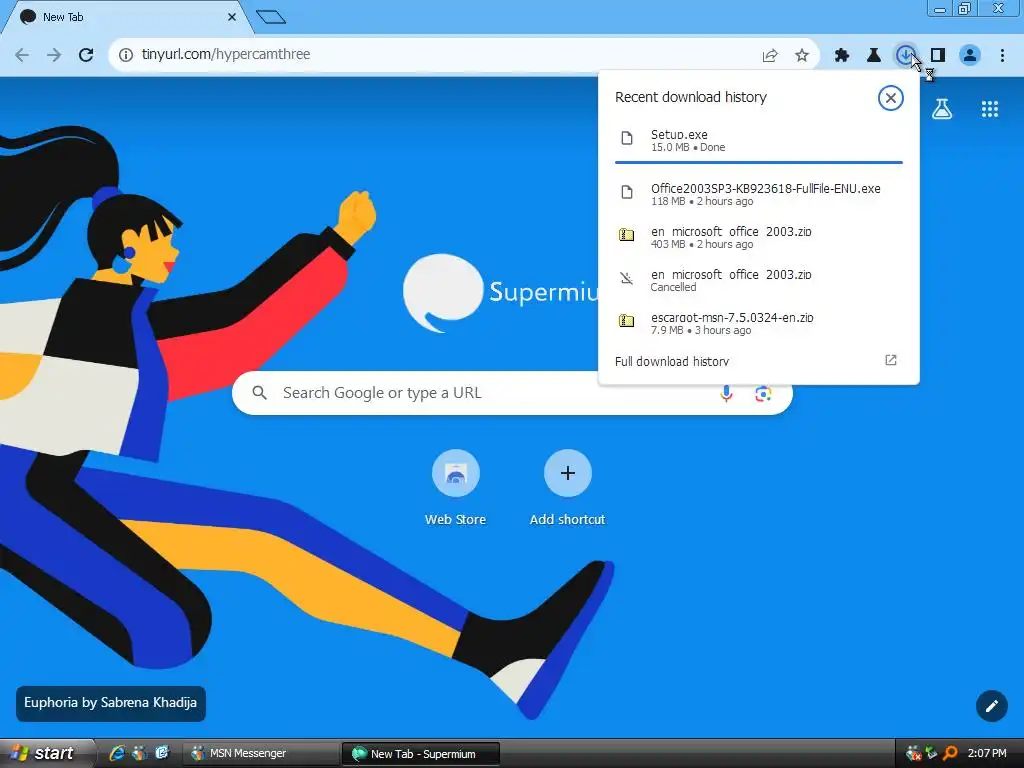Customize this page with pencil button
1024x768 pixels.
991,706
